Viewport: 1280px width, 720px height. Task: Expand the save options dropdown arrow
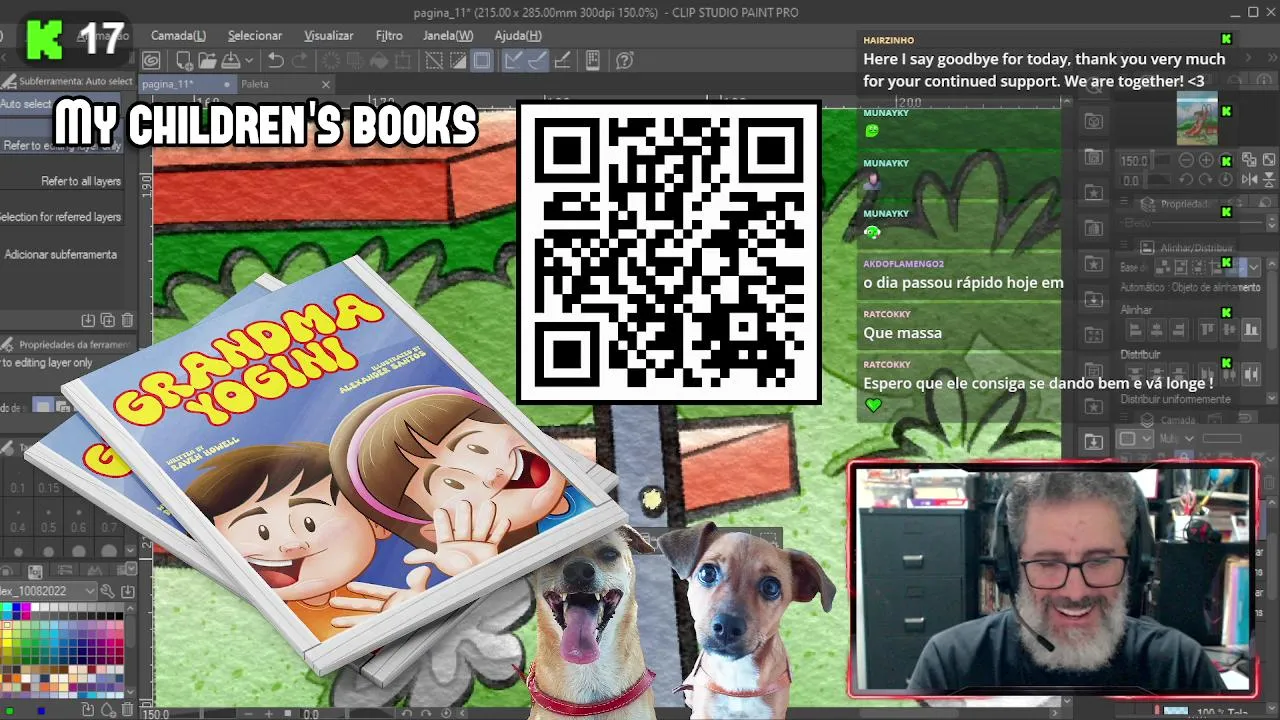click(249, 61)
